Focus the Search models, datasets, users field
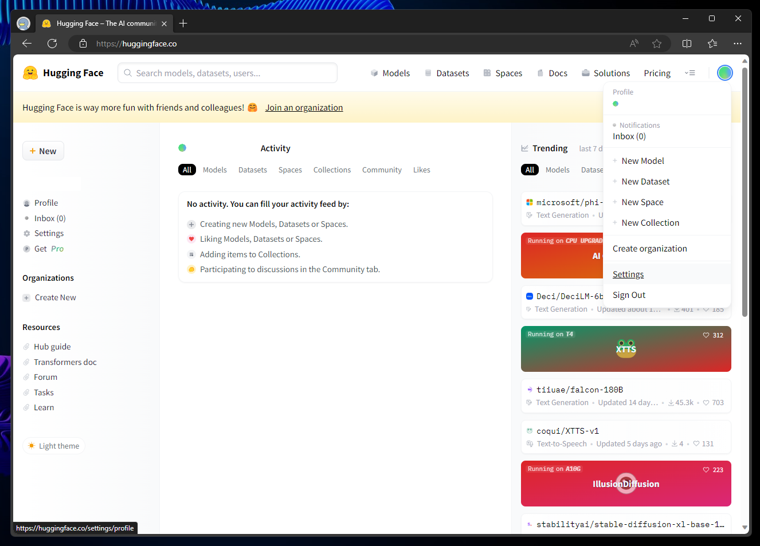This screenshot has height=546, width=760. click(227, 73)
